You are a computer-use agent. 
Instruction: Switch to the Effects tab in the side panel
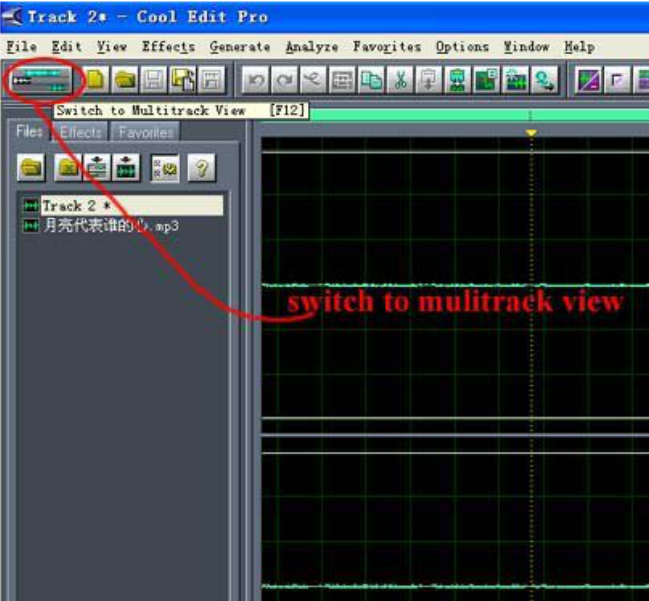click(81, 132)
